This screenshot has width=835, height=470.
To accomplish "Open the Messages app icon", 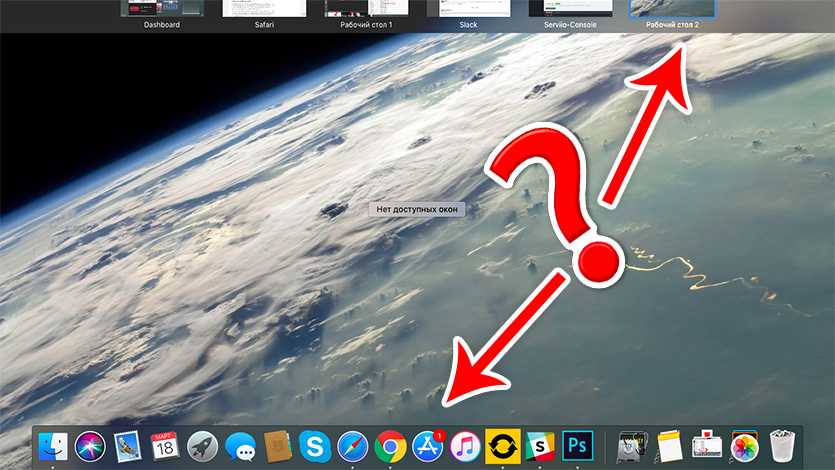I will [x=239, y=446].
